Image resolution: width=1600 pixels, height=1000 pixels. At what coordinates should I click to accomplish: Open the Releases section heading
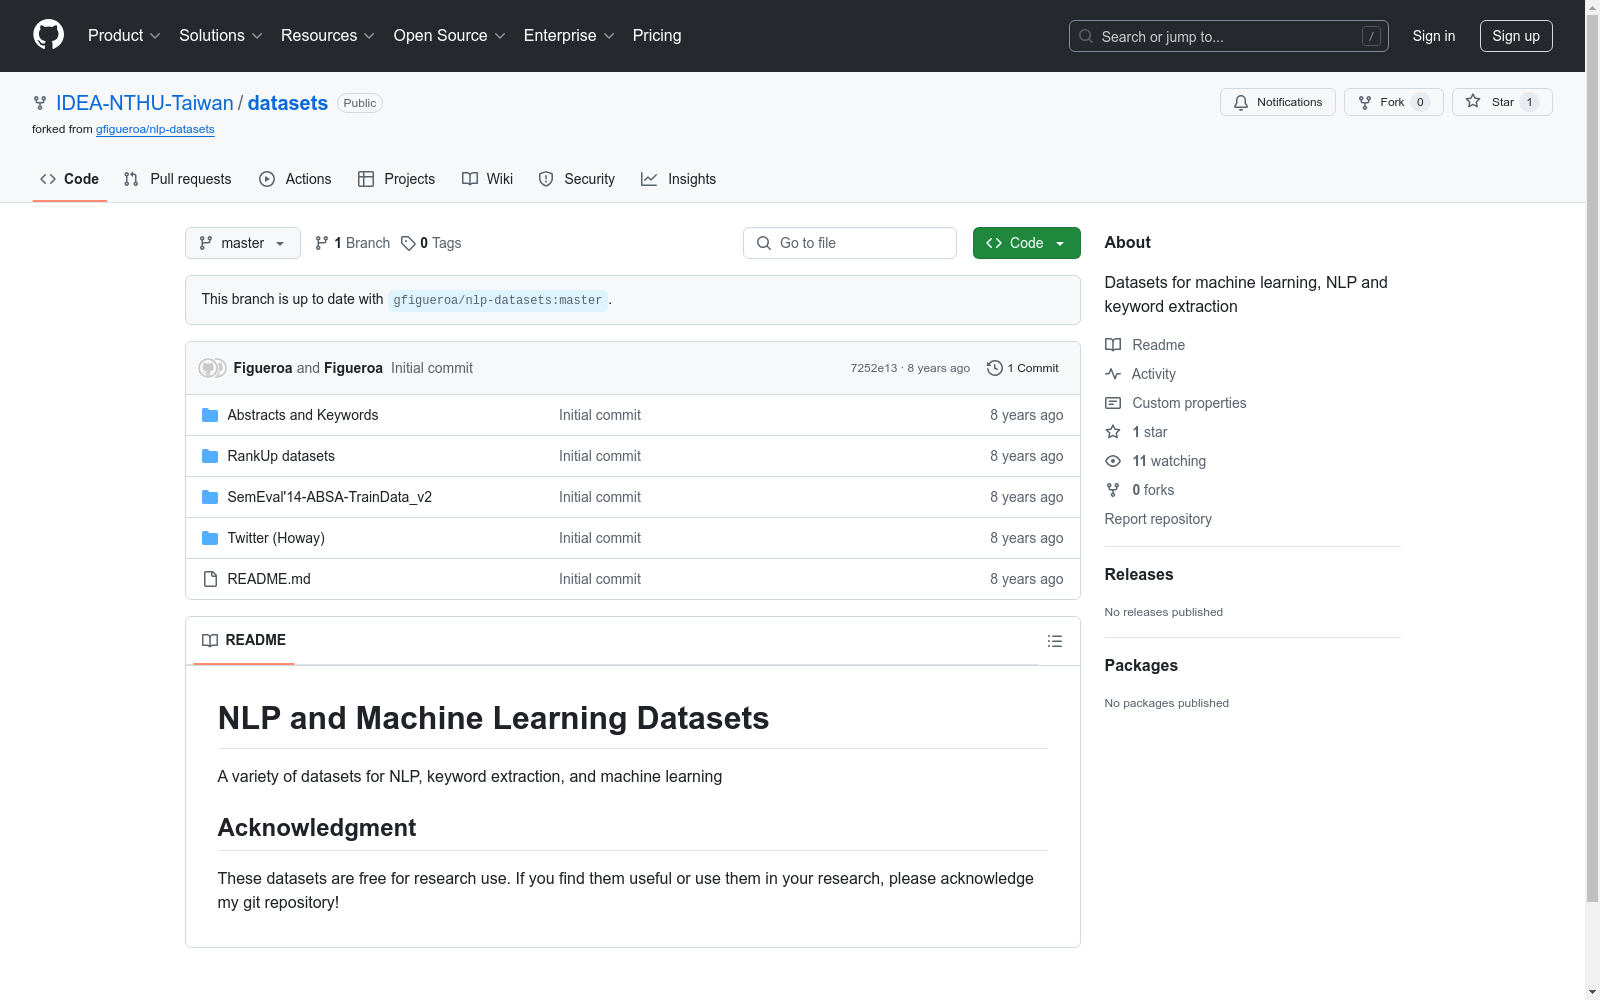coord(1139,574)
